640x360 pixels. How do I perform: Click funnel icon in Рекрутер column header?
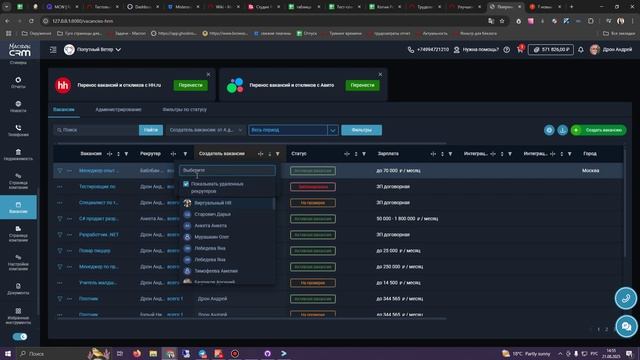point(185,154)
